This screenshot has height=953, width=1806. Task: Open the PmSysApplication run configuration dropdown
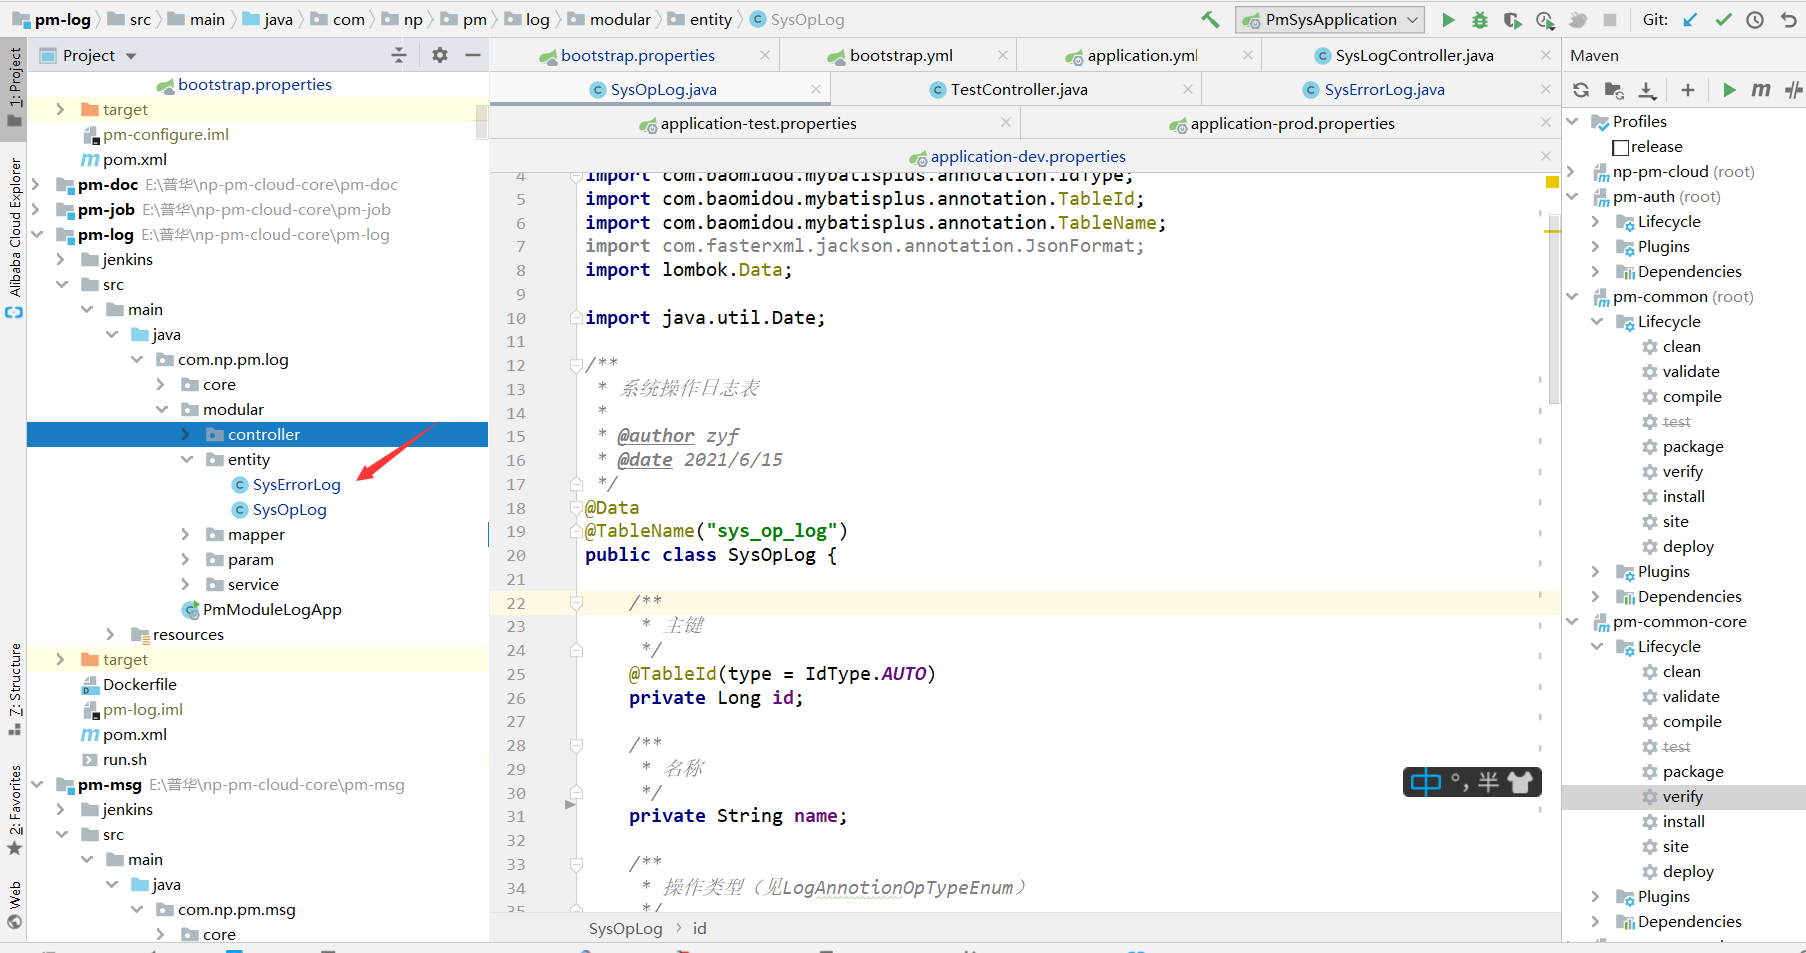[x=1330, y=20]
